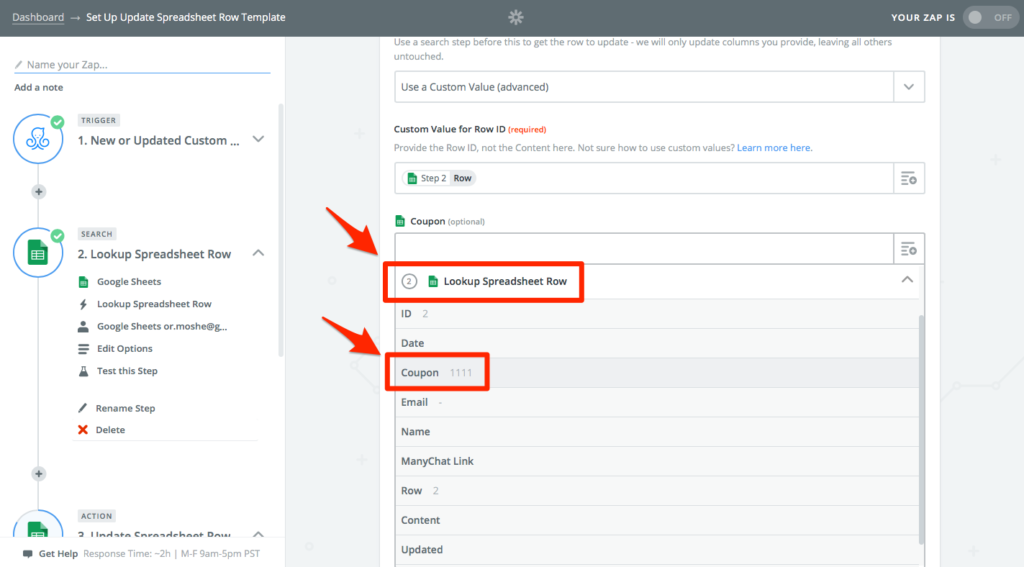Viewport: 1024px width, 567px height.
Task: Open the Use a Custom Value dropdown
Action: 908,87
